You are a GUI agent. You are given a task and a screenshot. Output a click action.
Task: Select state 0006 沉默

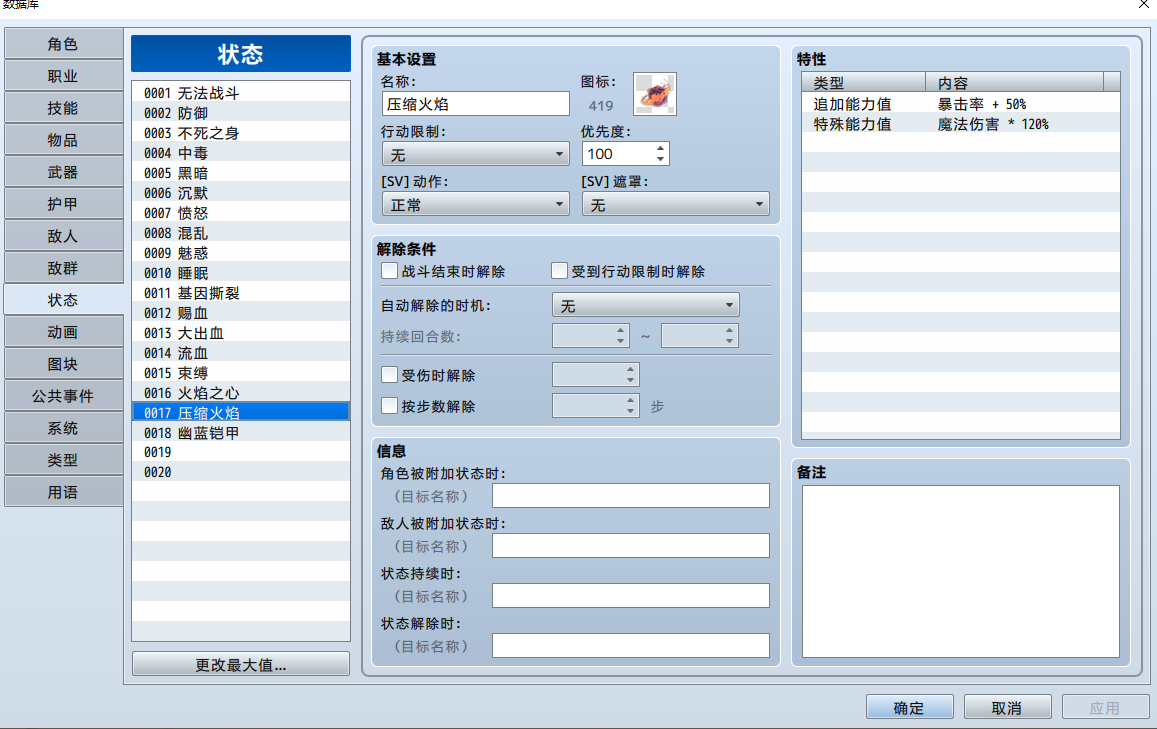point(241,192)
